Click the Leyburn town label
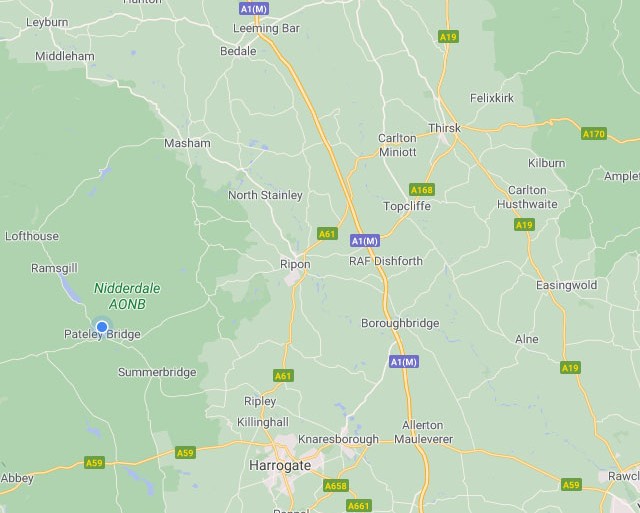Viewport: 640px width, 513px height. [x=47, y=22]
